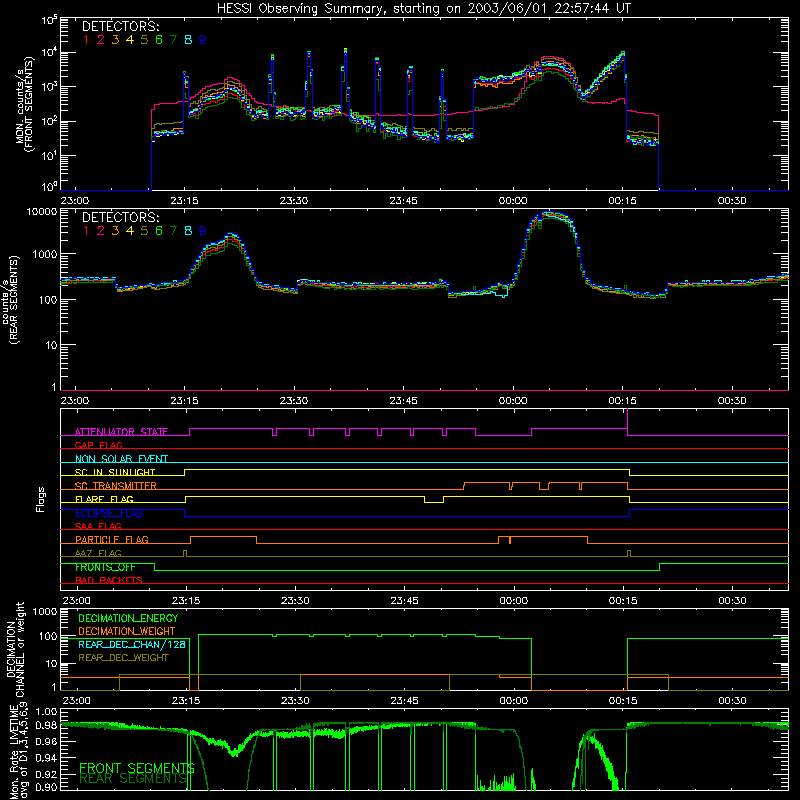Click the DECIMATION_ENERGY legend entry
Viewport: 800px width, 800px height.
tap(128, 618)
